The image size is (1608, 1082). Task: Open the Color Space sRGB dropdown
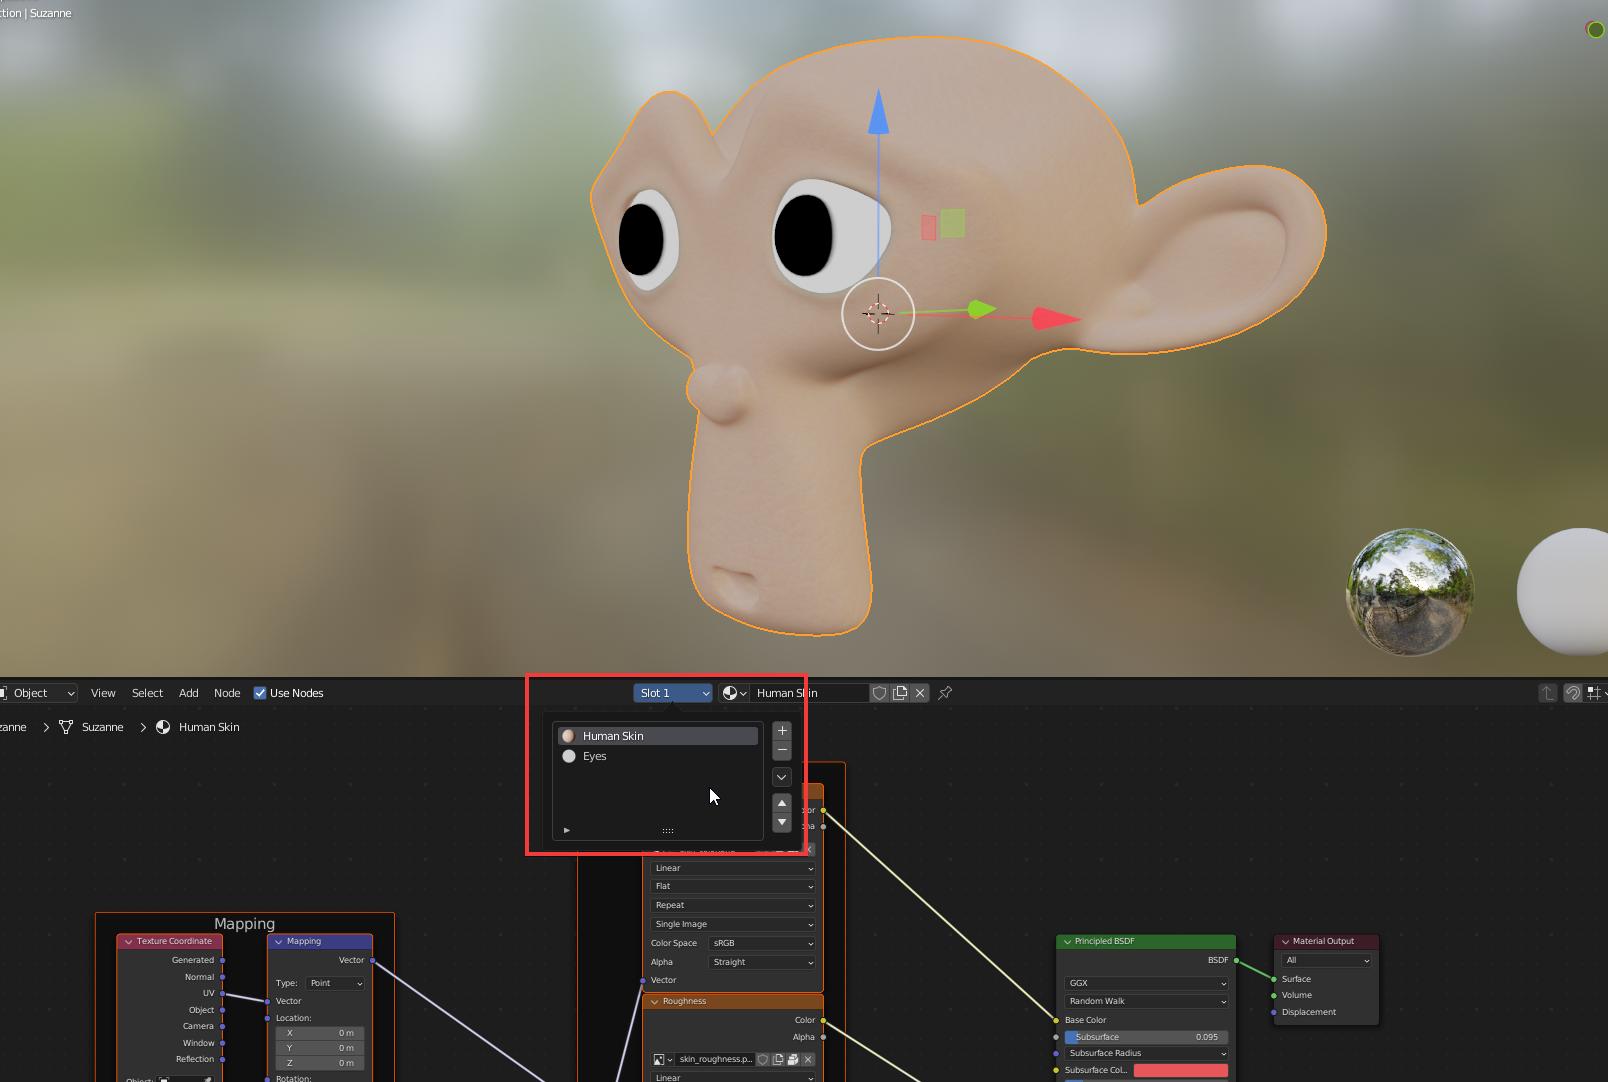coord(762,943)
